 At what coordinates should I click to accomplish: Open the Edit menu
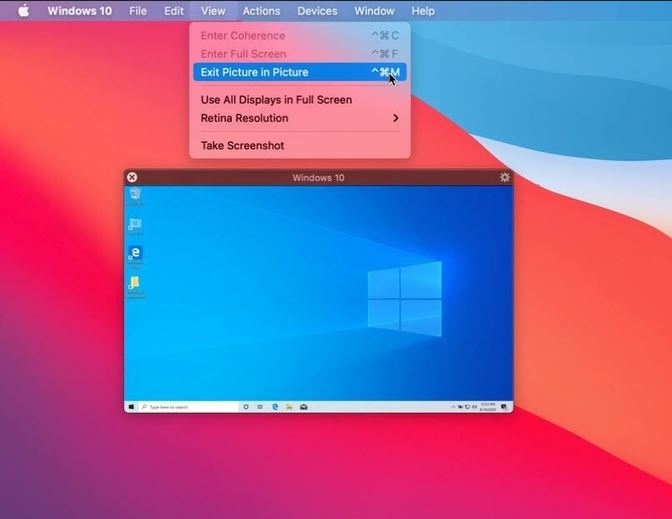(x=174, y=11)
